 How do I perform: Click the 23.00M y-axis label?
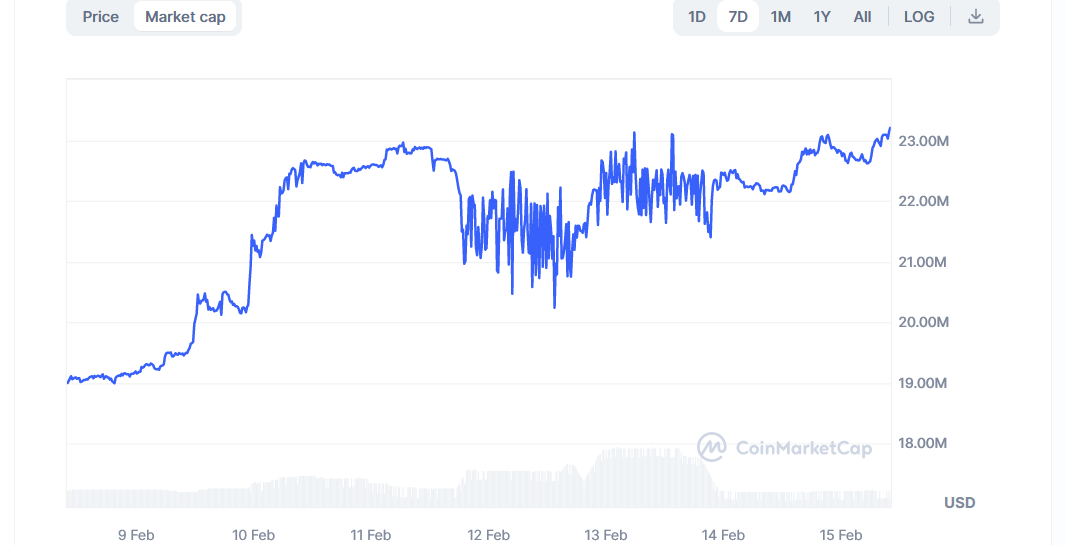tap(923, 141)
